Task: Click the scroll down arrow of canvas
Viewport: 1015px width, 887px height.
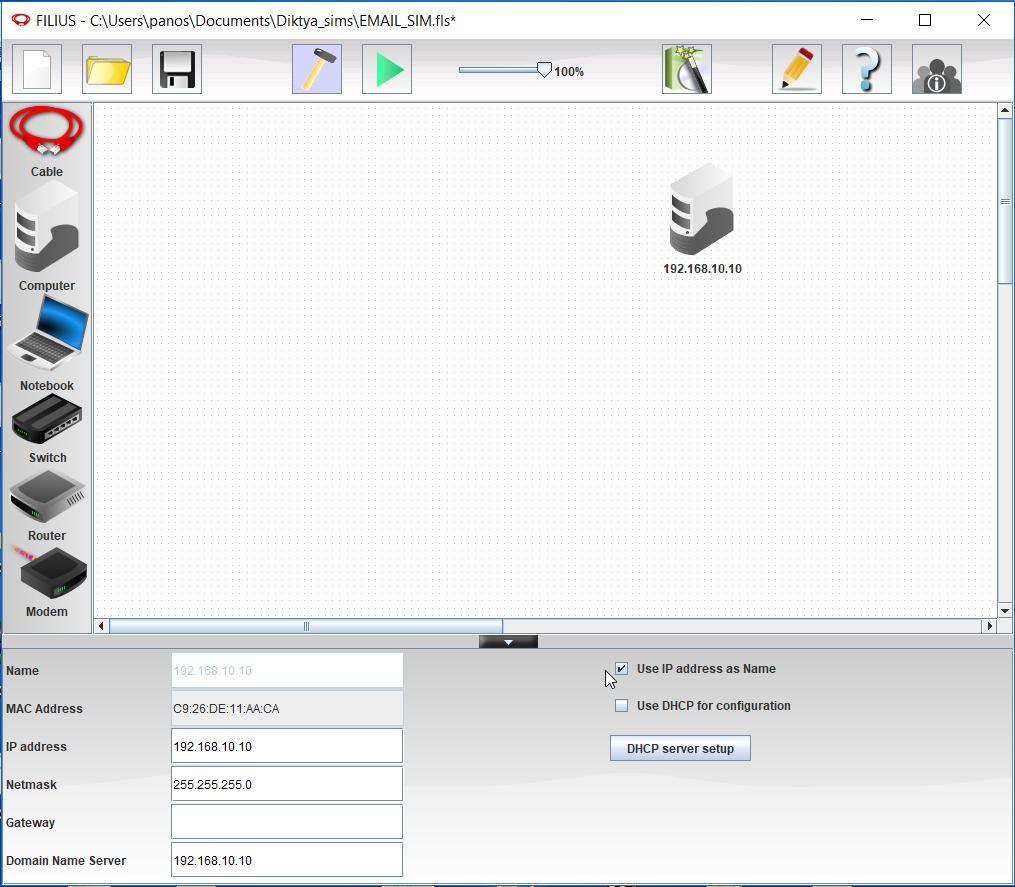Action: click(1005, 611)
